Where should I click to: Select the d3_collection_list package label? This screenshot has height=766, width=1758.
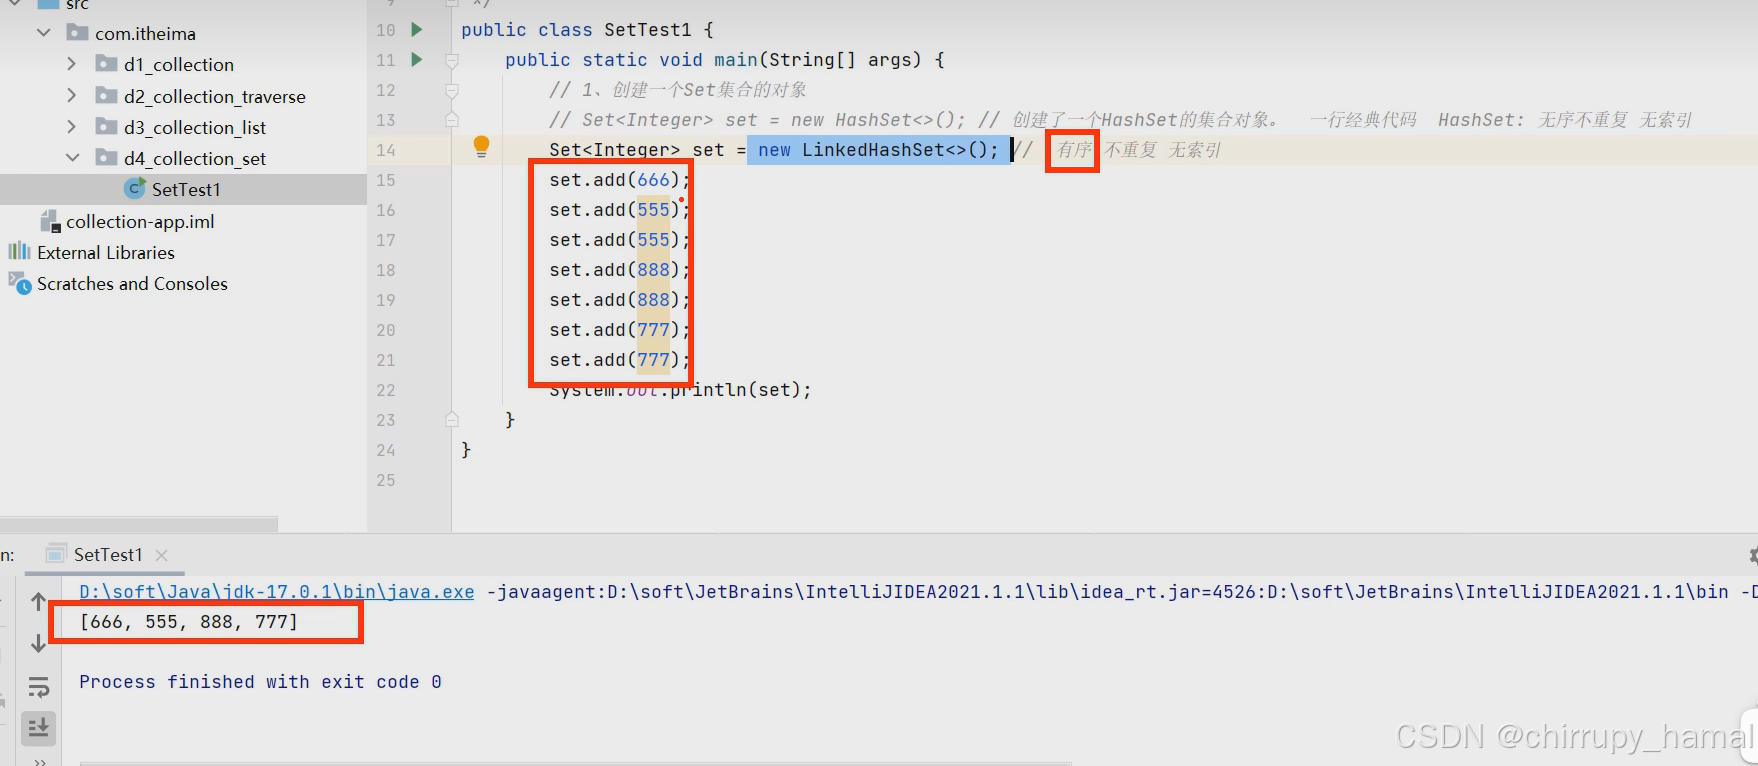pyautogui.click(x=195, y=128)
